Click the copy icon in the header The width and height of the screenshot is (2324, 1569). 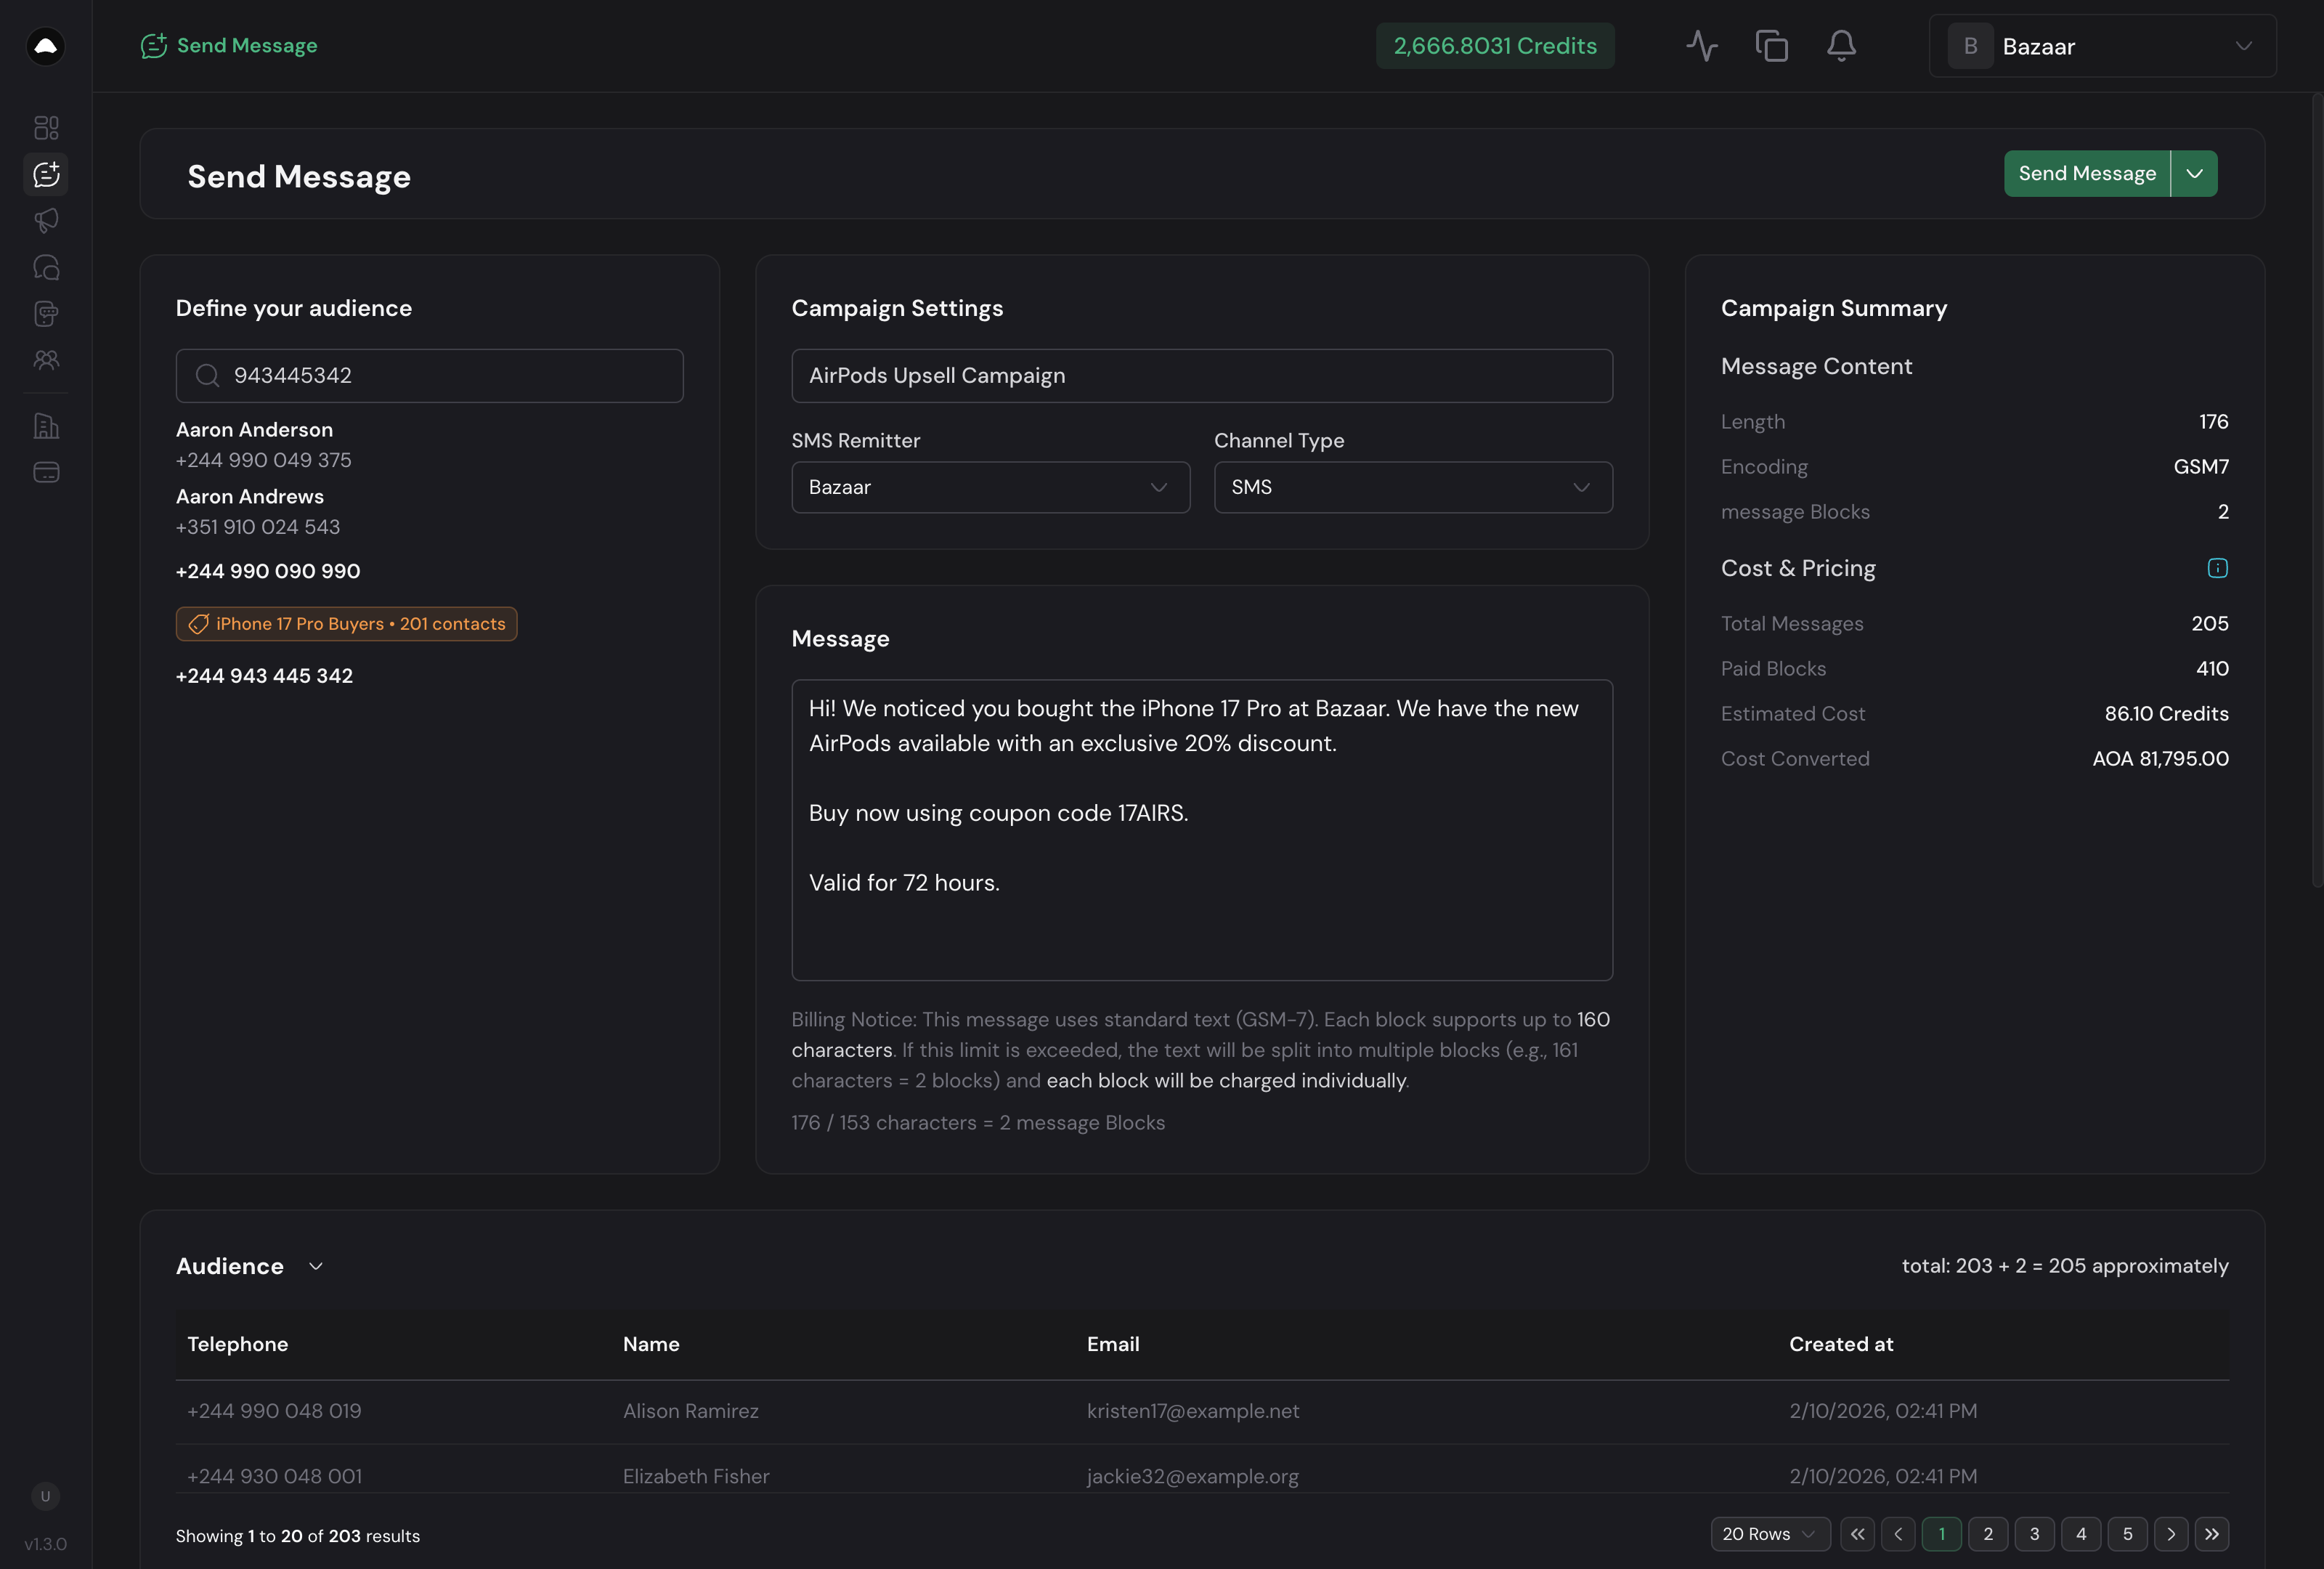1771,46
